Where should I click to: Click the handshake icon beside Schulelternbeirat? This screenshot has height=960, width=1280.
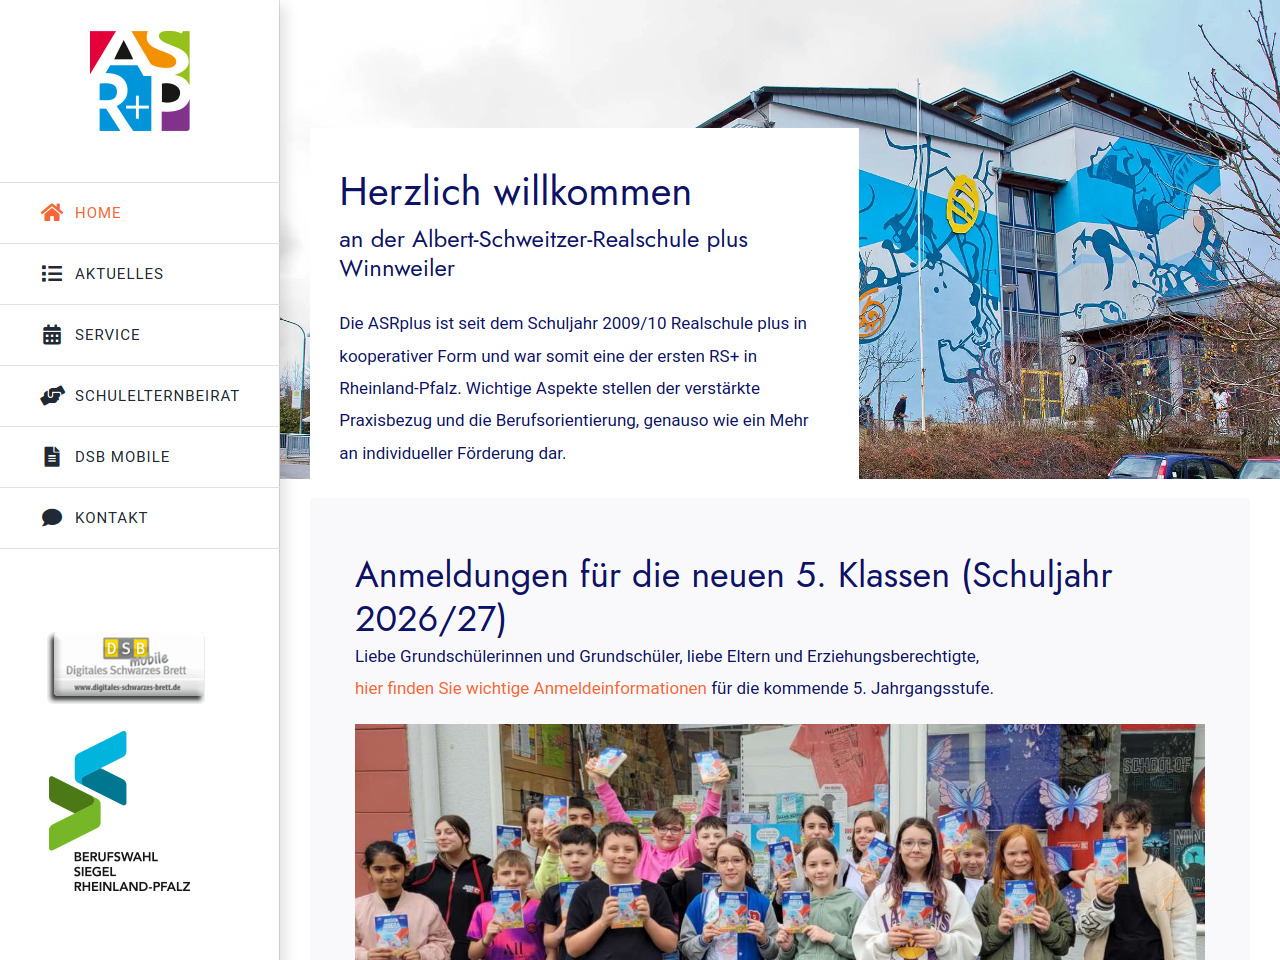[x=52, y=396]
